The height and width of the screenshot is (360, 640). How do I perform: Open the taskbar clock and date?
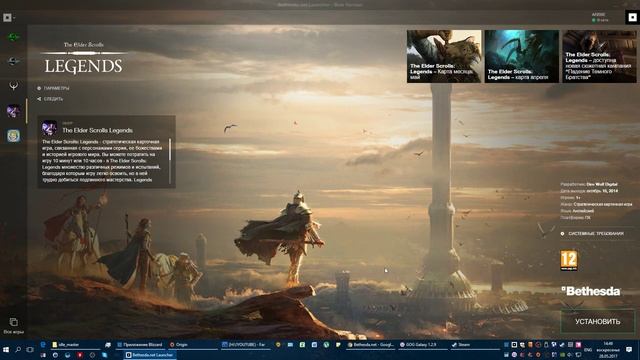pyautogui.click(x=608, y=350)
